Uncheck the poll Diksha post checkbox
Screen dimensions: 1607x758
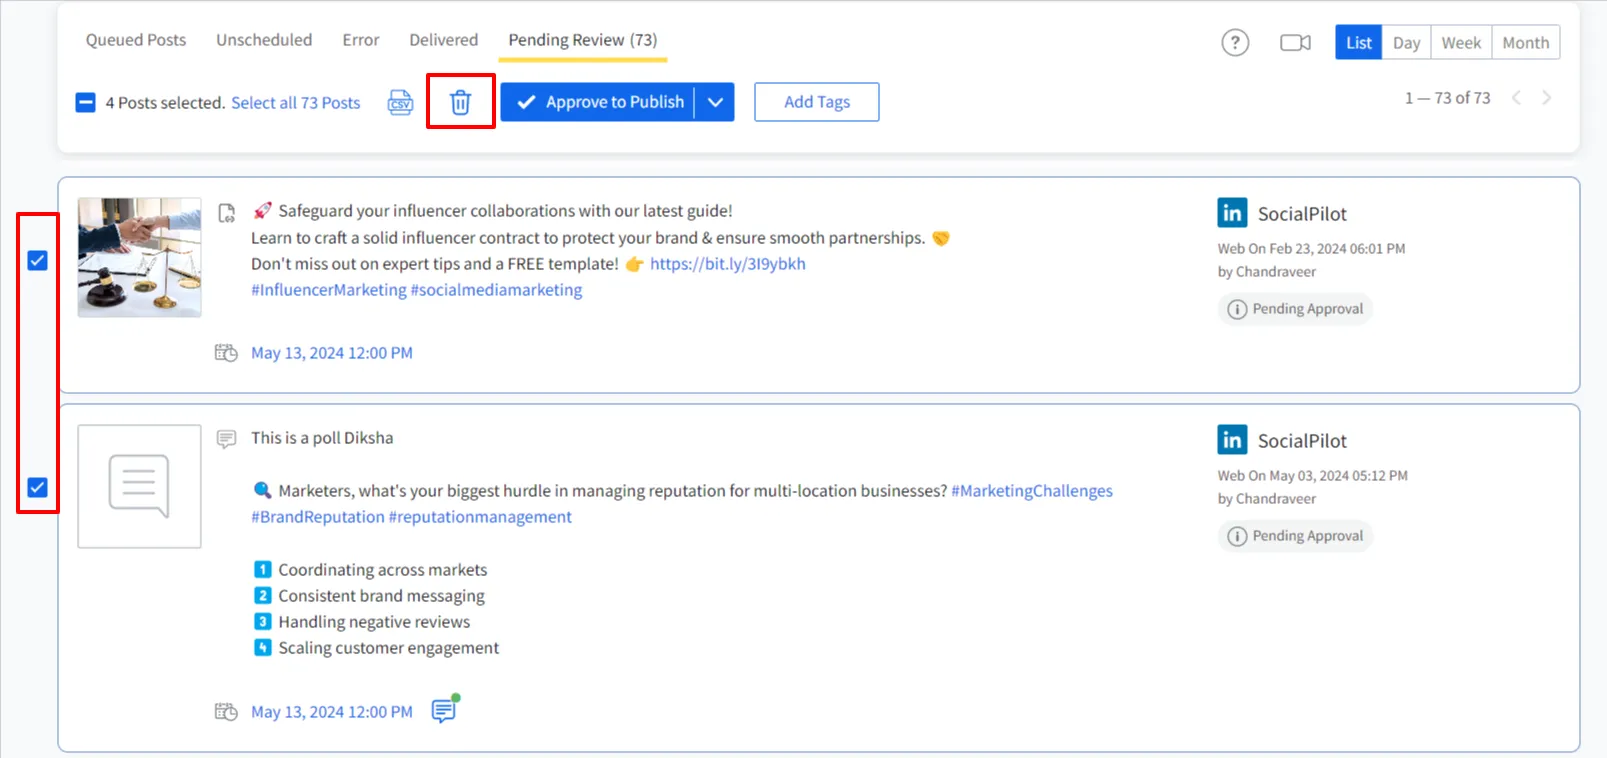click(38, 488)
